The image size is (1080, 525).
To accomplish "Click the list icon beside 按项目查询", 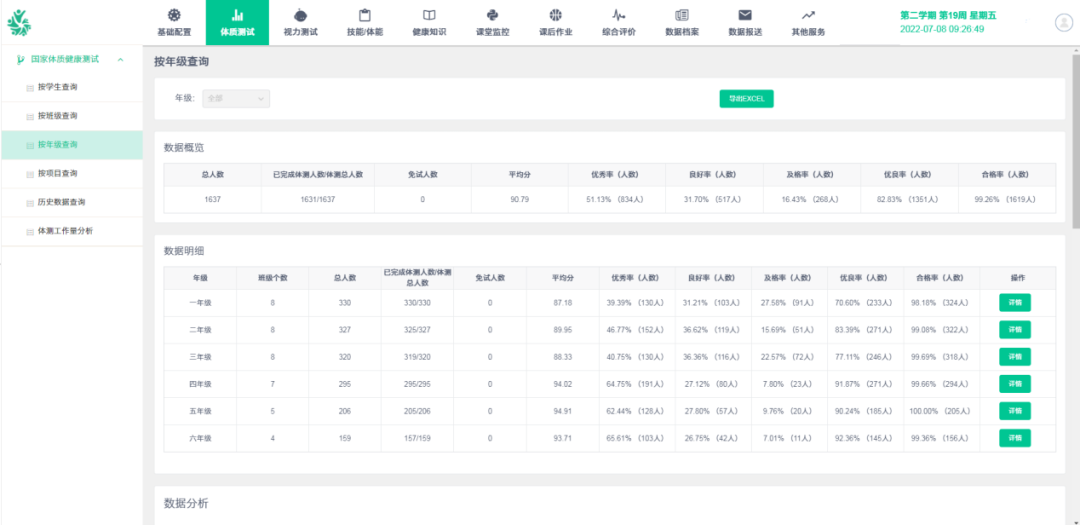I will coord(30,174).
